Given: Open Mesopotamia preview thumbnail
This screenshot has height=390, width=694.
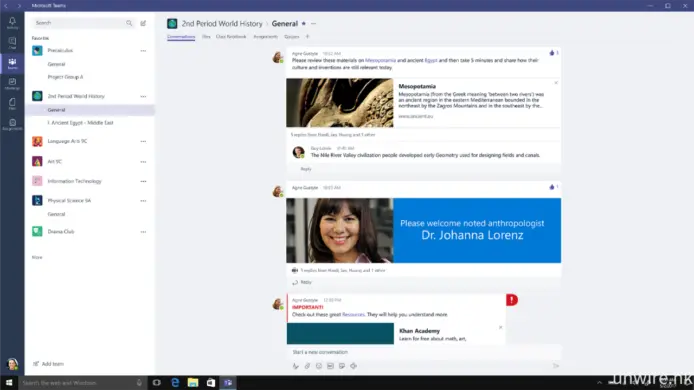Looking at the screenshot, I should [x=339, y=103].
